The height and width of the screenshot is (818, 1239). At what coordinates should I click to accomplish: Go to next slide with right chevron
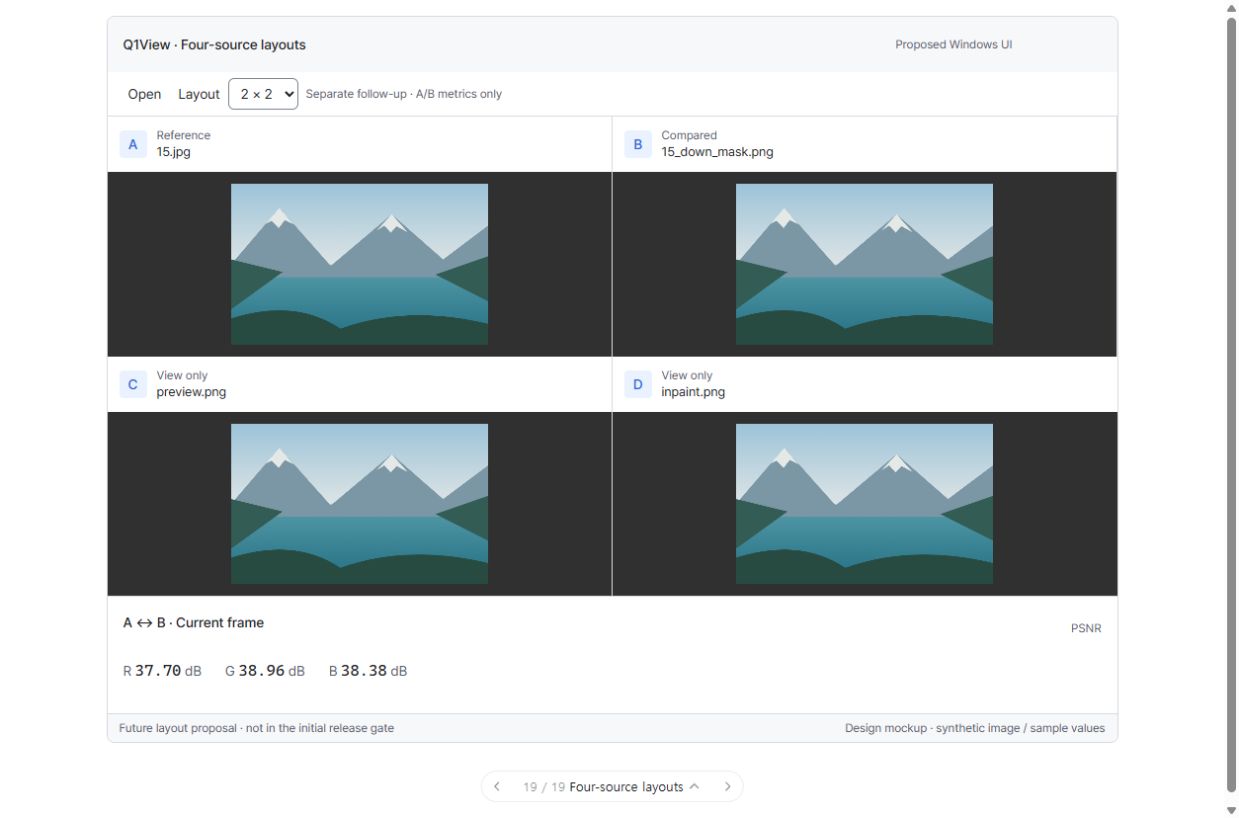[727, 787]
